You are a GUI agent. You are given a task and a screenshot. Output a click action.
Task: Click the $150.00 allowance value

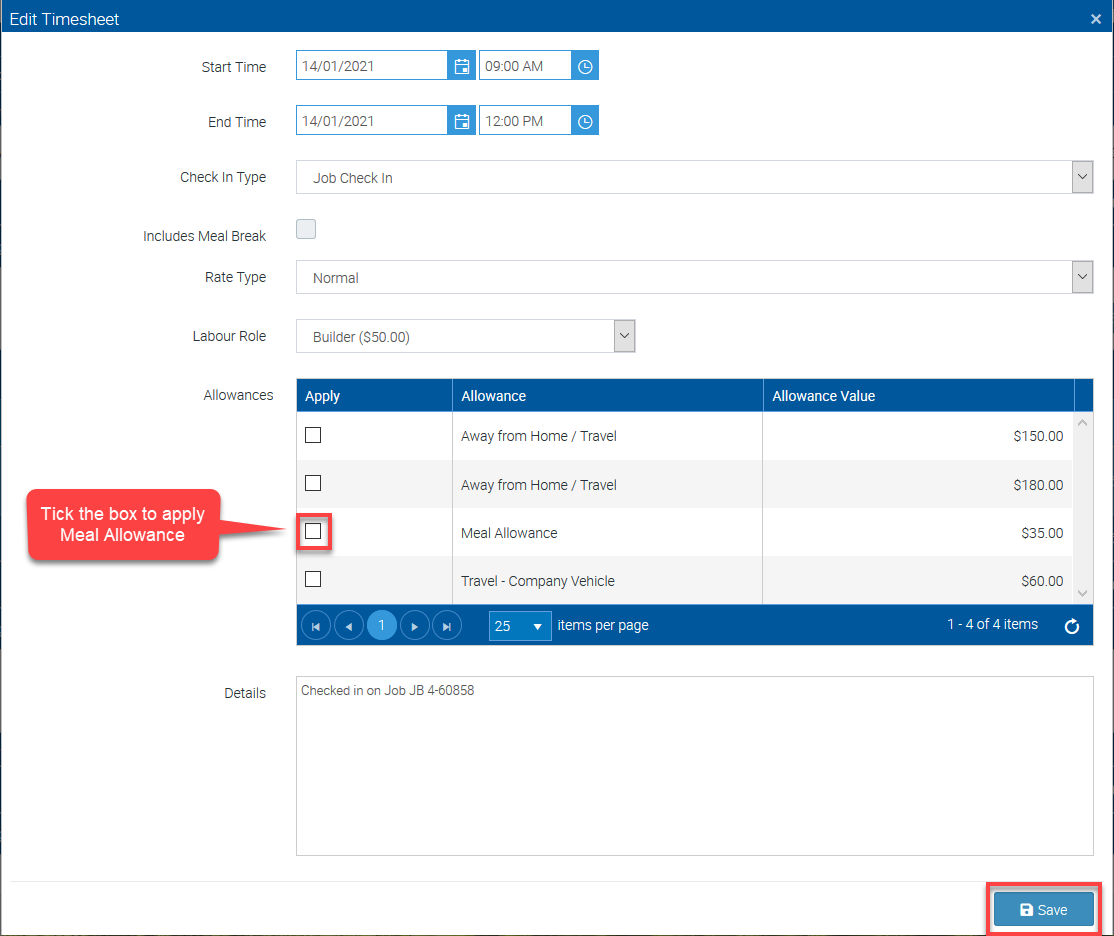1038,436
